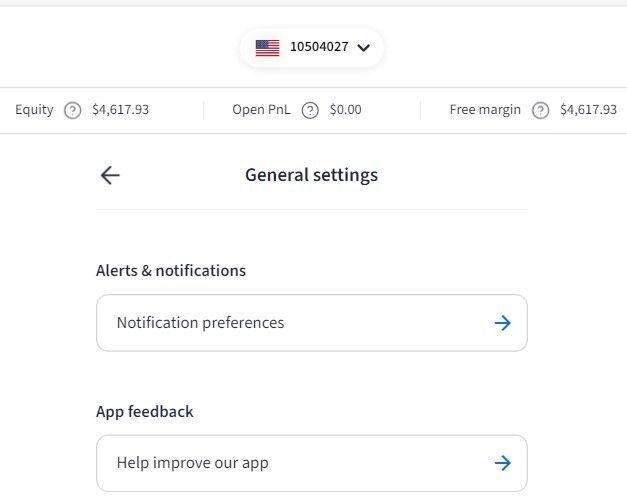Image resolution: width=627 pixels, height=504 pixels.
Task: Click the Open PnL value $0.00
Action: (345, 110)
